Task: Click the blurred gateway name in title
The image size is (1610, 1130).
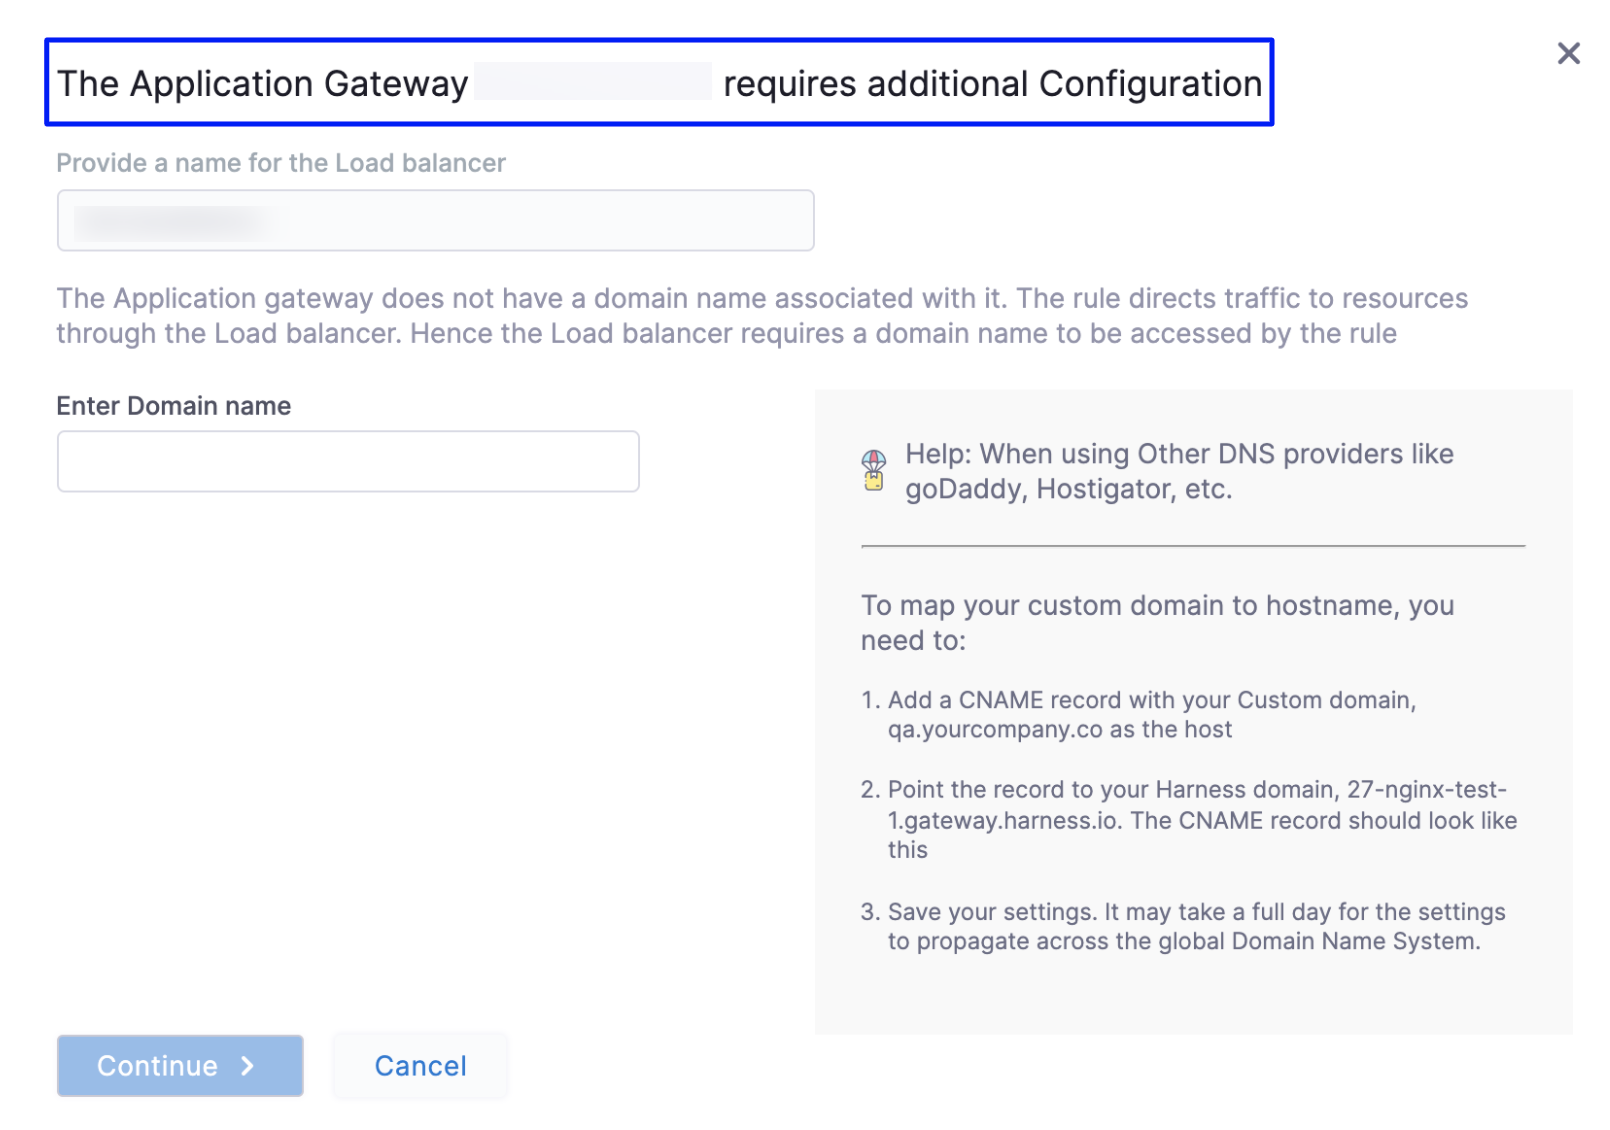Action: [x=592, y=82]
